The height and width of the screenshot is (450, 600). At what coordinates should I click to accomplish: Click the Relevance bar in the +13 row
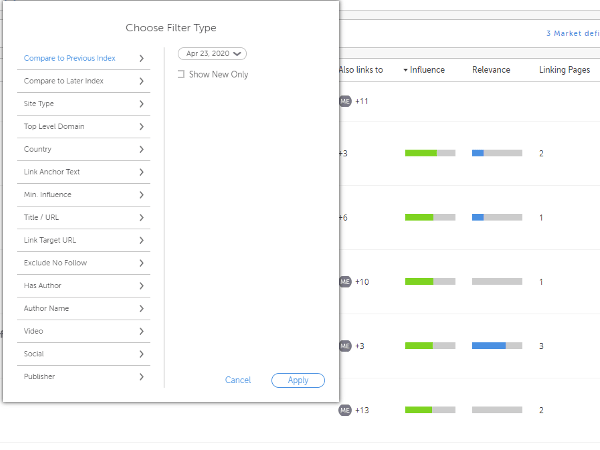pos(497,410)
